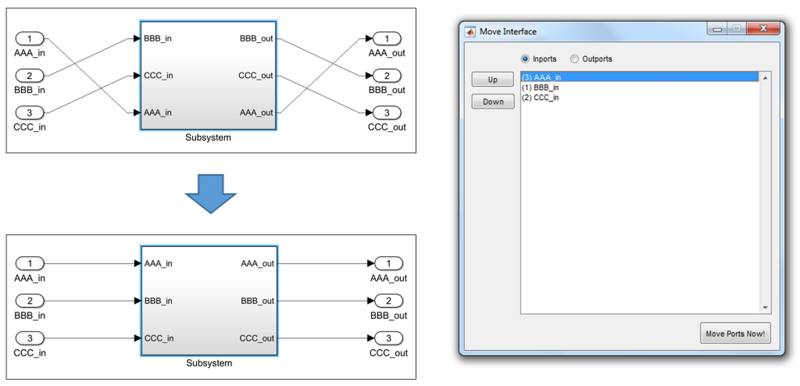800x386 pixels.
Task: Click the MATLAB icon in Move Interface title bar
Action: pos(470,32)
